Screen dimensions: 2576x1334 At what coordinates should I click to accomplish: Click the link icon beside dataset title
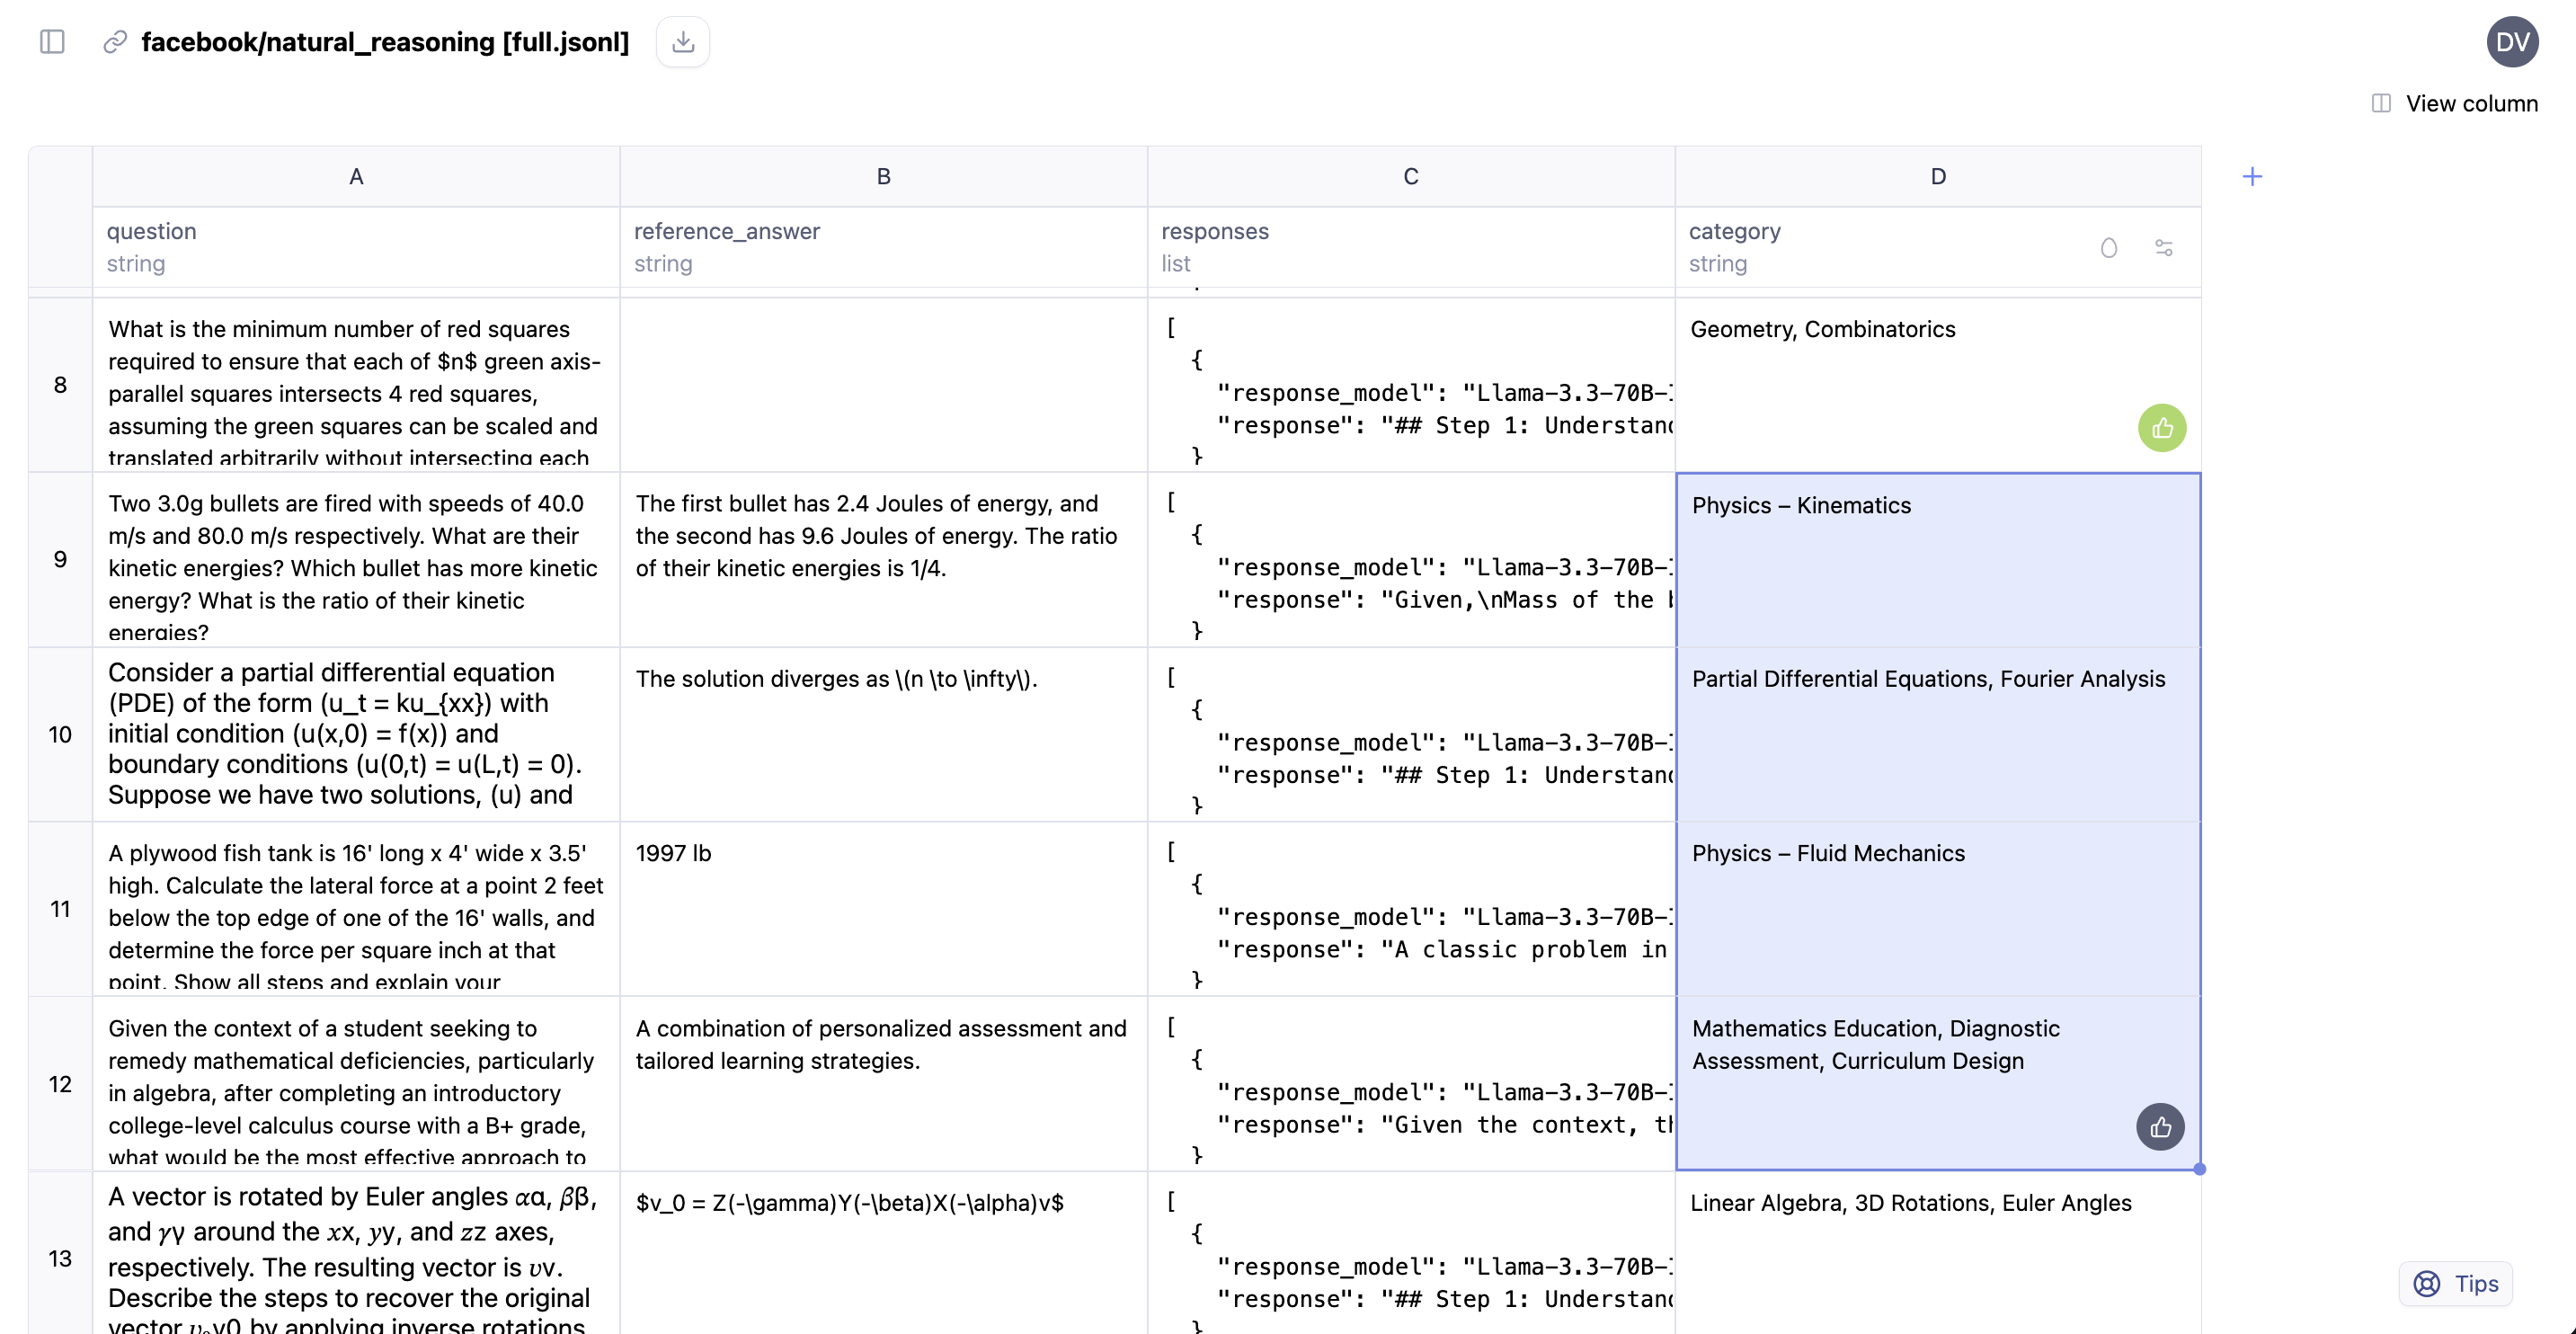(x=115, y=42)
